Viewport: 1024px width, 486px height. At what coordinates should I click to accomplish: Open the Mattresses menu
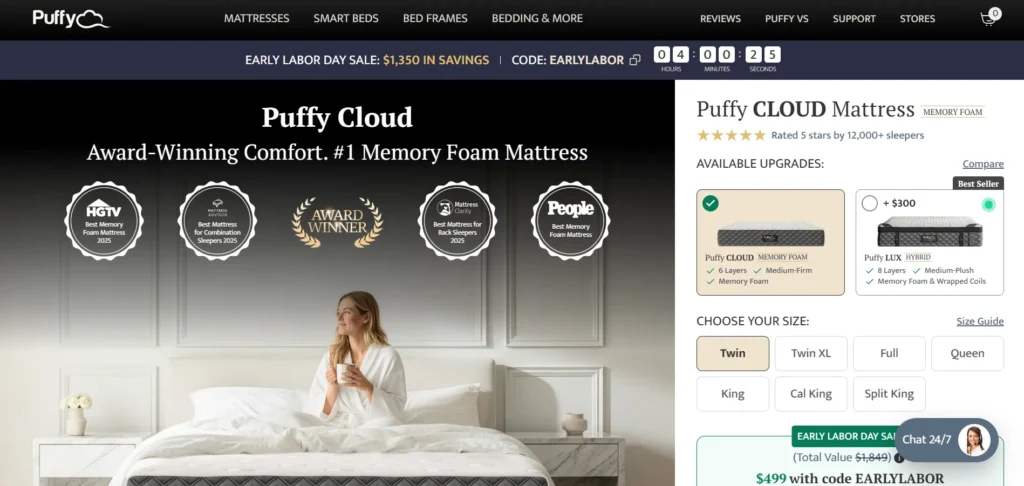click(x=257, y=18)
